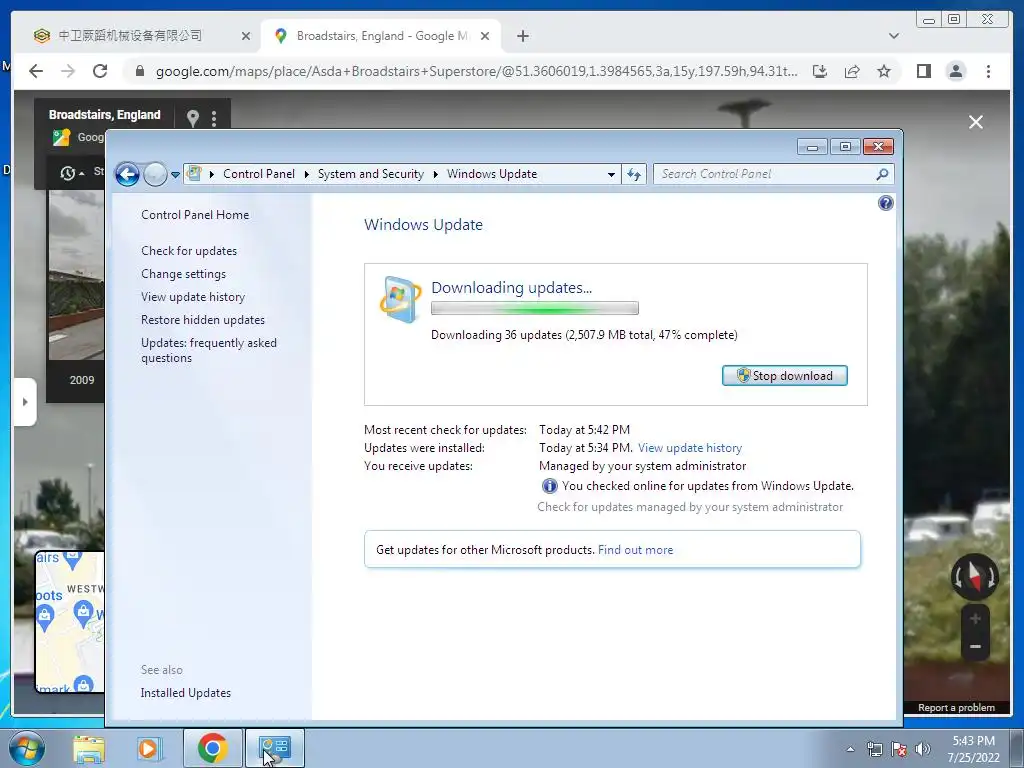Open Chrome profile avatar
The width and height of the screenshot is (1024, 768).
pos(955,71)
